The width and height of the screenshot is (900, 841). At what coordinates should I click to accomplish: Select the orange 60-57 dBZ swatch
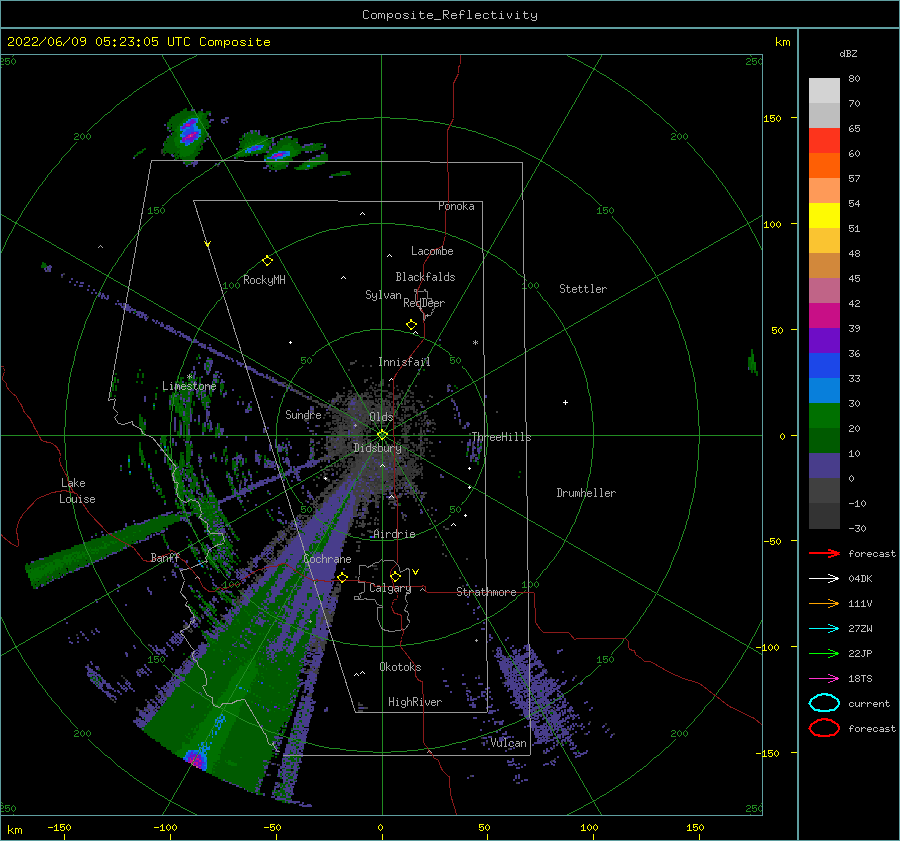824,166
